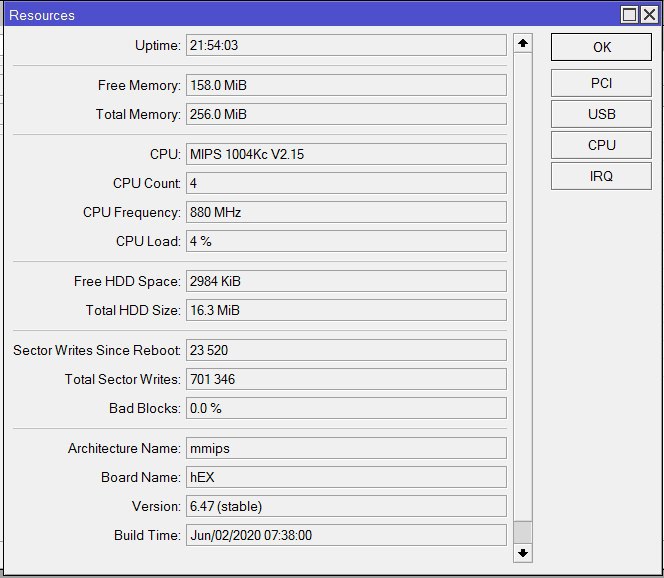
Task: Click the "Free HDD Space:" label
Action: click(x=127, y=281)
